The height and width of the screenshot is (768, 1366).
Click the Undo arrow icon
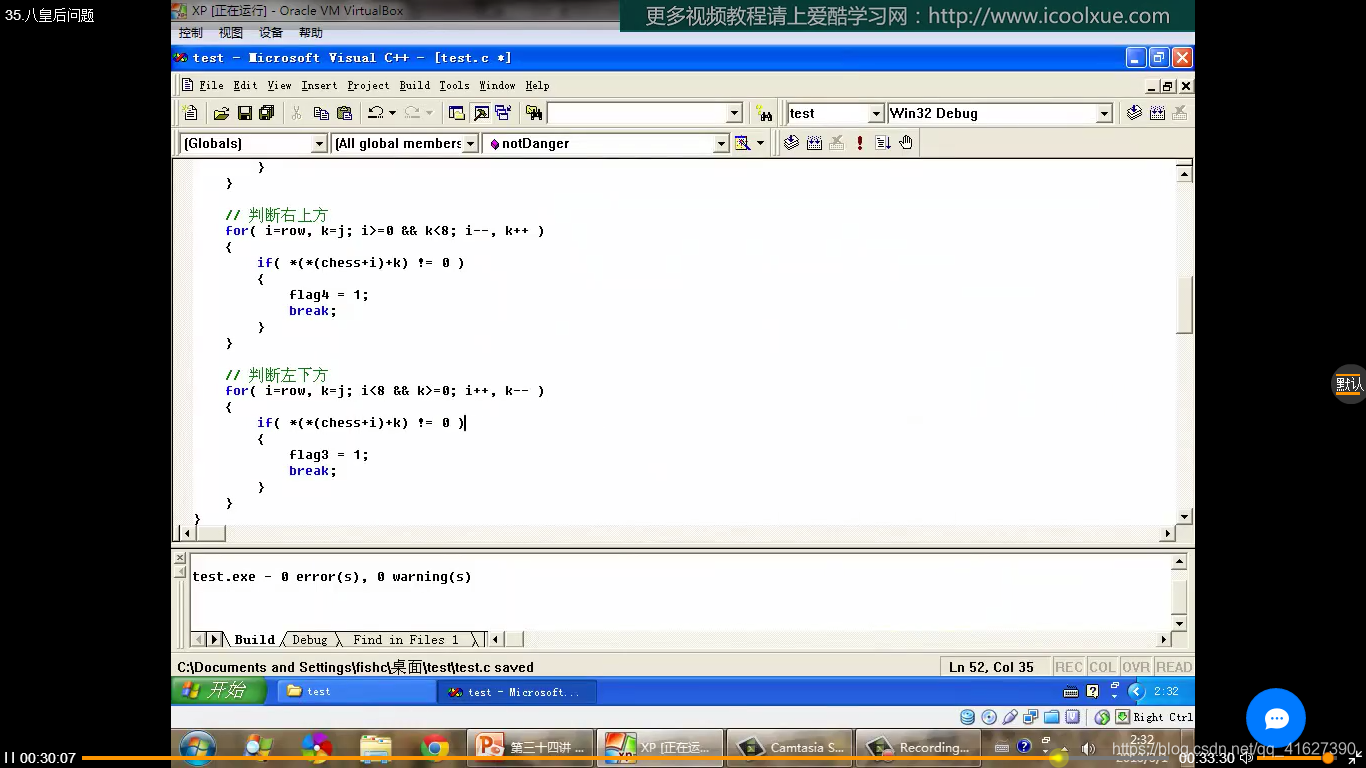(375, 113)
